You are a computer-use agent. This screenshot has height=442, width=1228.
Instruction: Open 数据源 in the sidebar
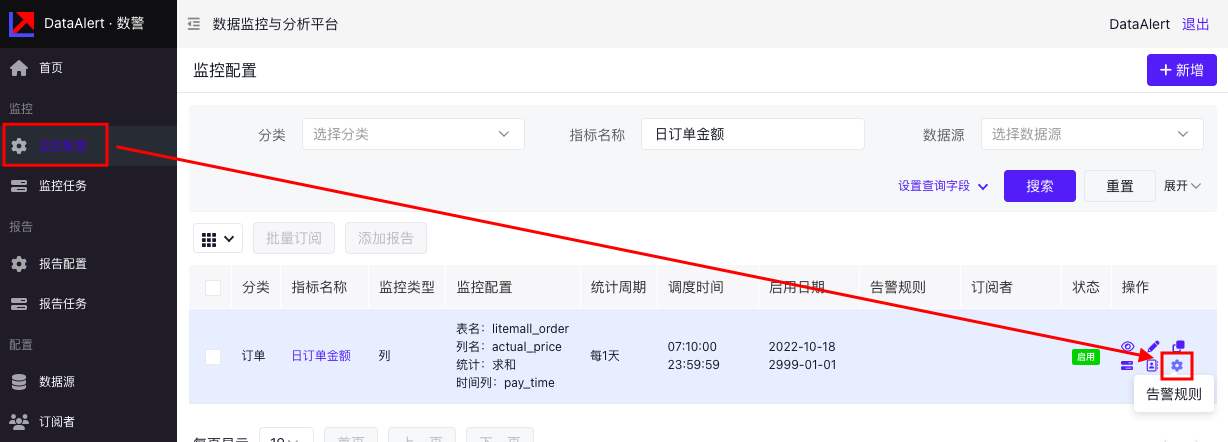(x=88, y=381)
